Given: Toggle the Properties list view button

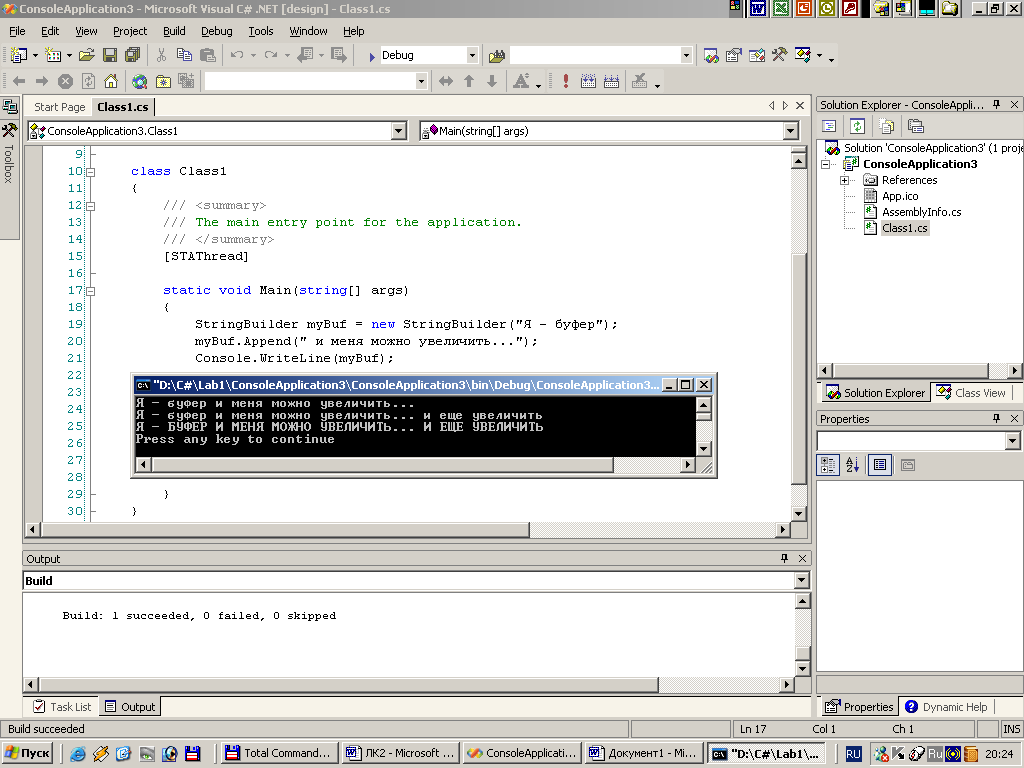Looking at the screenshot, I should pyautogui.click(x=880, y=465).
